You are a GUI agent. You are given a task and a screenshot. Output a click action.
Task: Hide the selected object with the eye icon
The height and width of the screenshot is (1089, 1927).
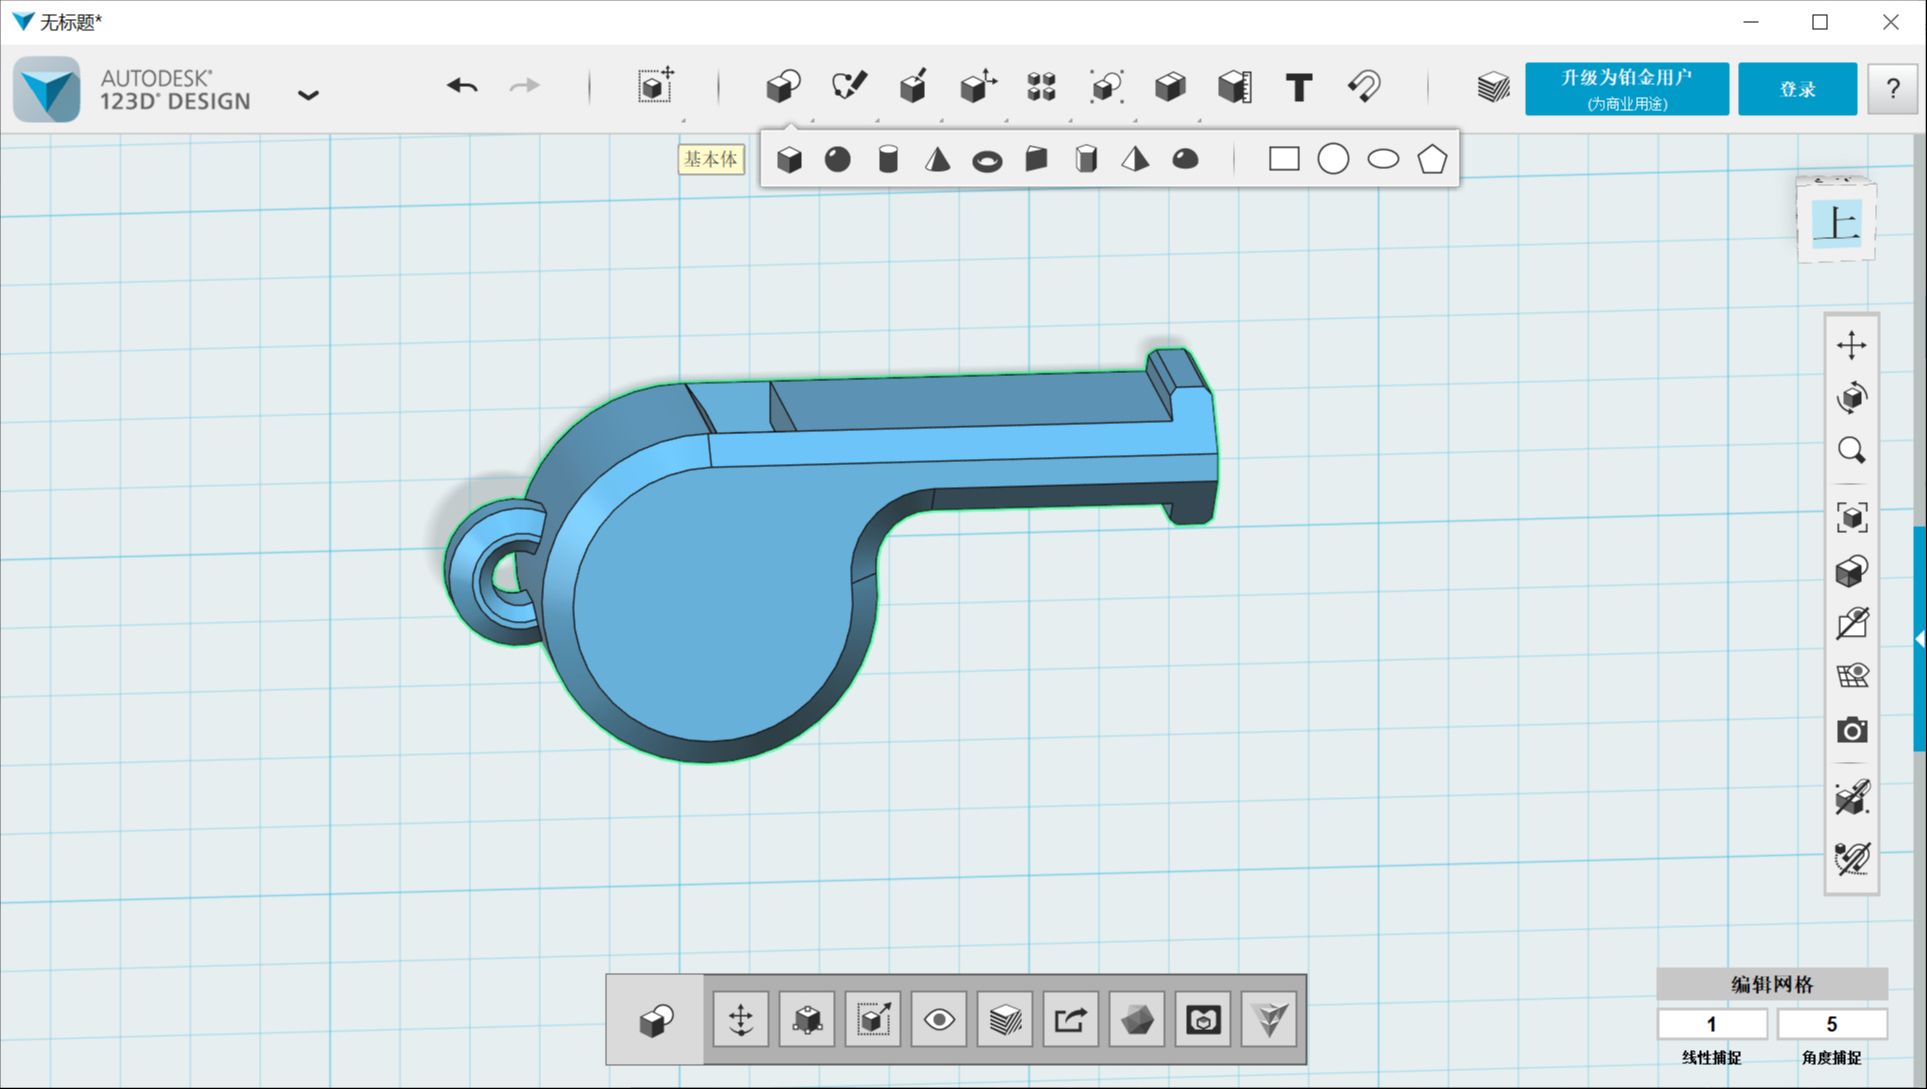[x=937, y=1019]
